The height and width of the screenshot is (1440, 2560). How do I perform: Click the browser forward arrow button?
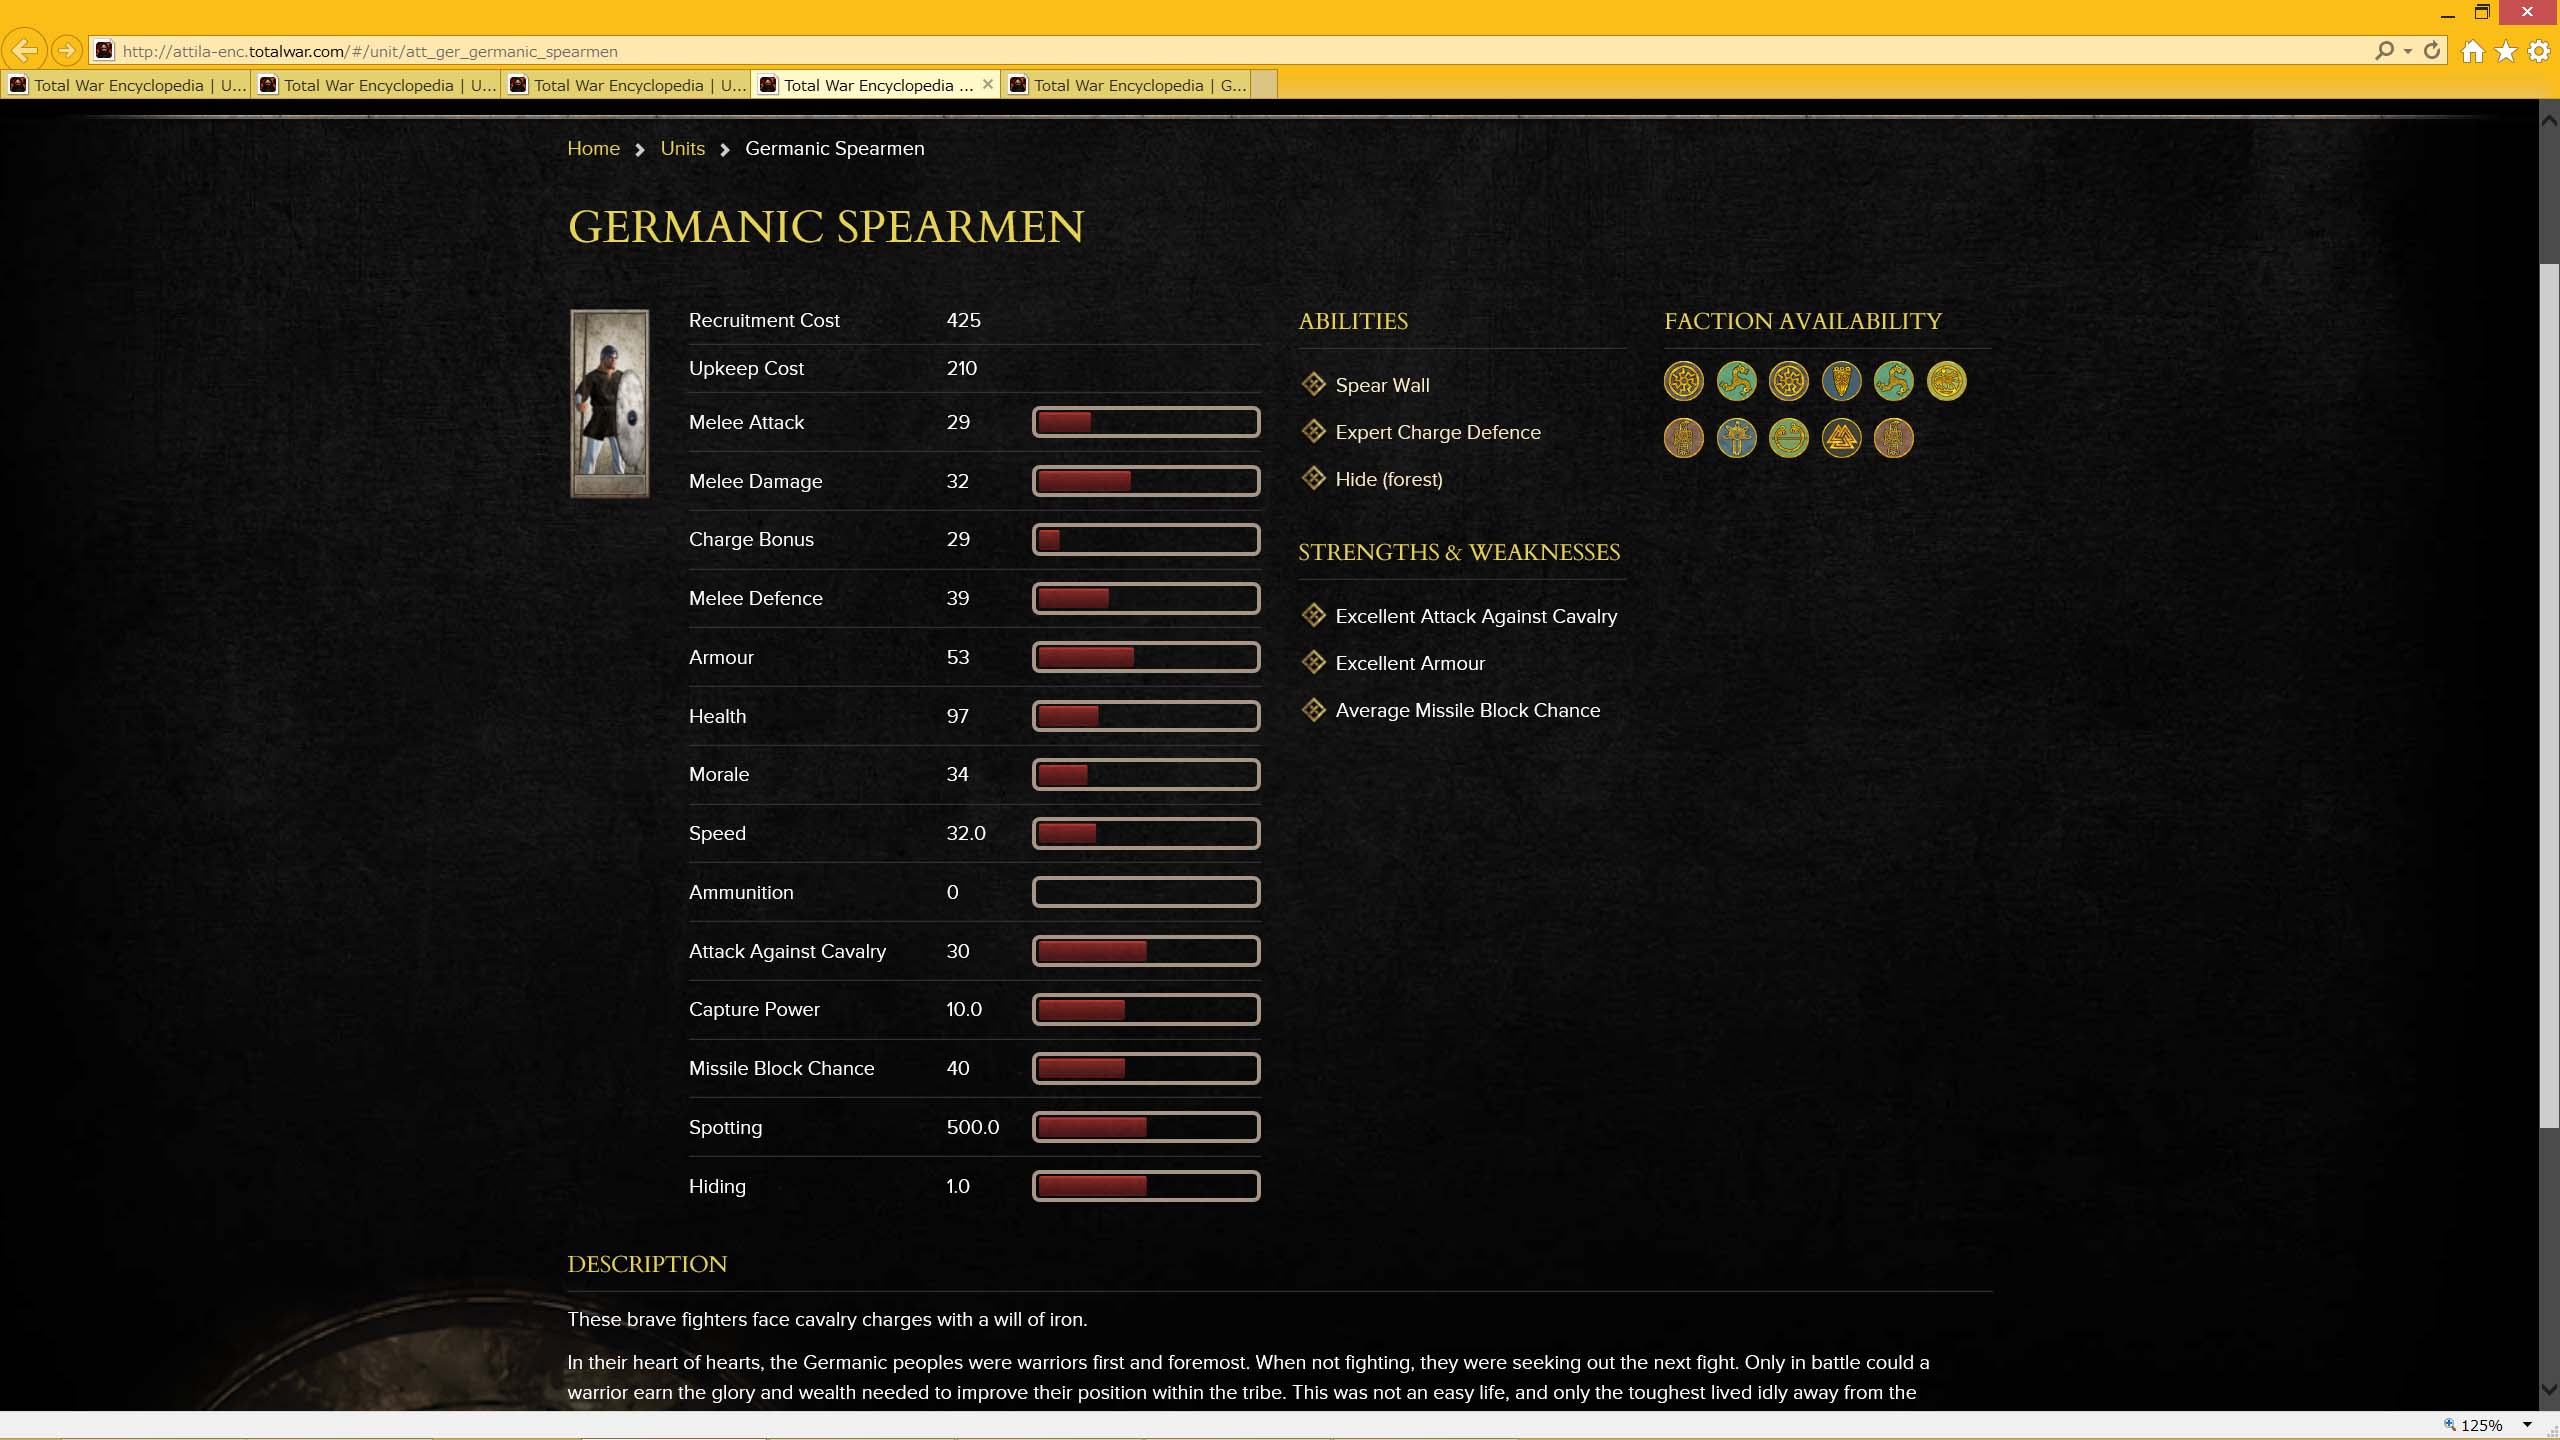click(67, 50)
